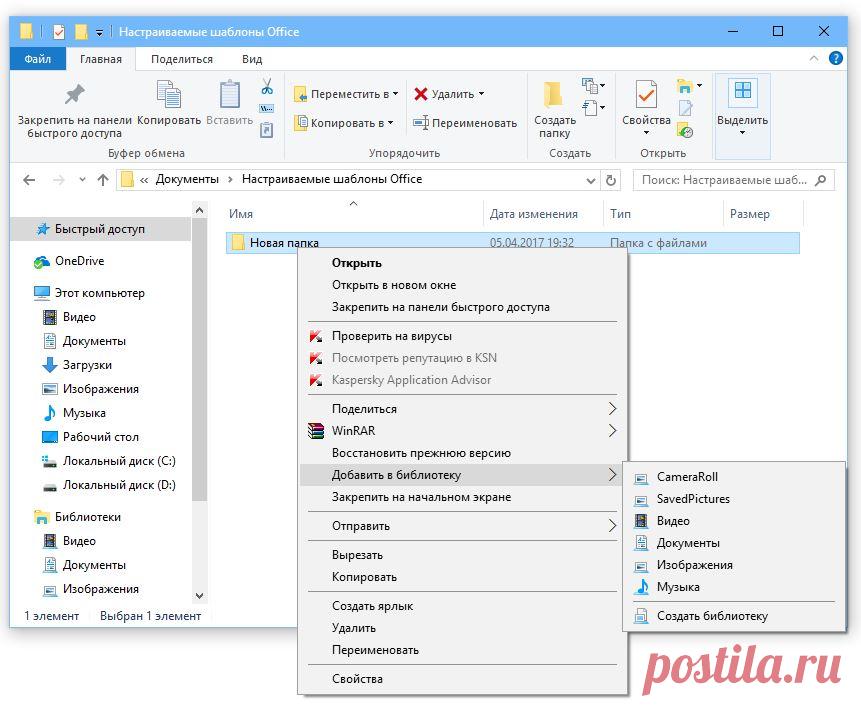861x706 pixels.
Task: Add folder to SavedPictures library
Action: 734,499
